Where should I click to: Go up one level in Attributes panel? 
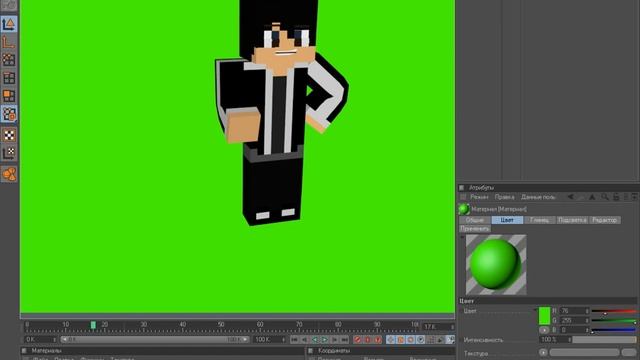(x=592, y=197)
